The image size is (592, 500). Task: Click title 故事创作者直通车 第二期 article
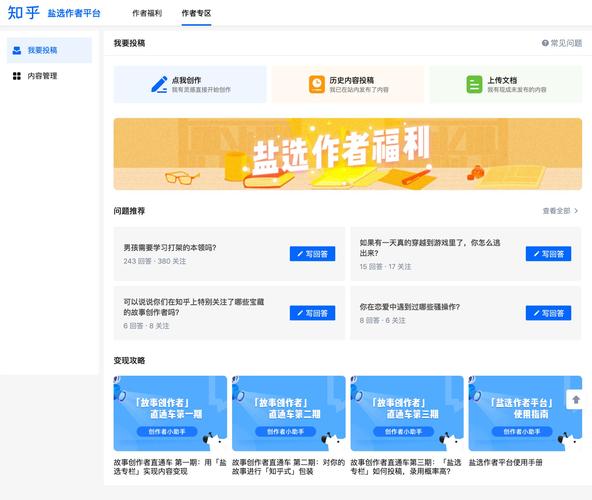tap(288, 467)
